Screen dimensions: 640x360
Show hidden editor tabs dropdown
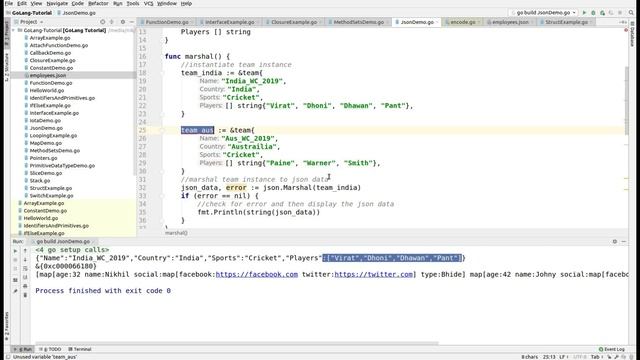click(x=623, y=22)
